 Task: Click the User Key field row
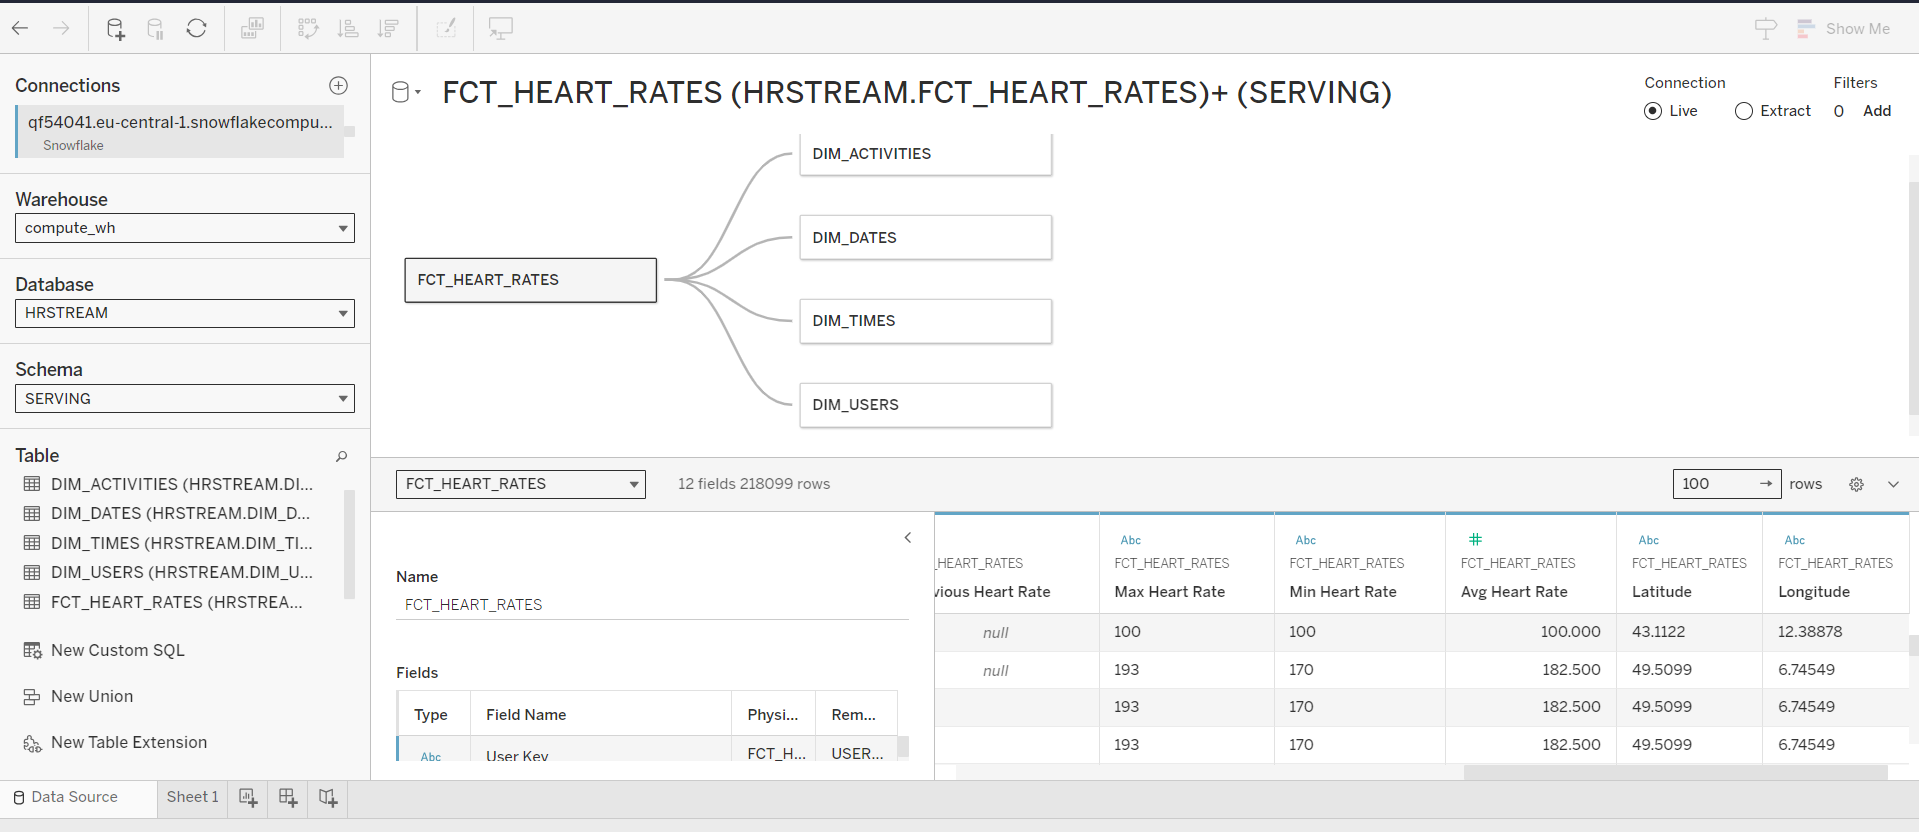point(648,750)
